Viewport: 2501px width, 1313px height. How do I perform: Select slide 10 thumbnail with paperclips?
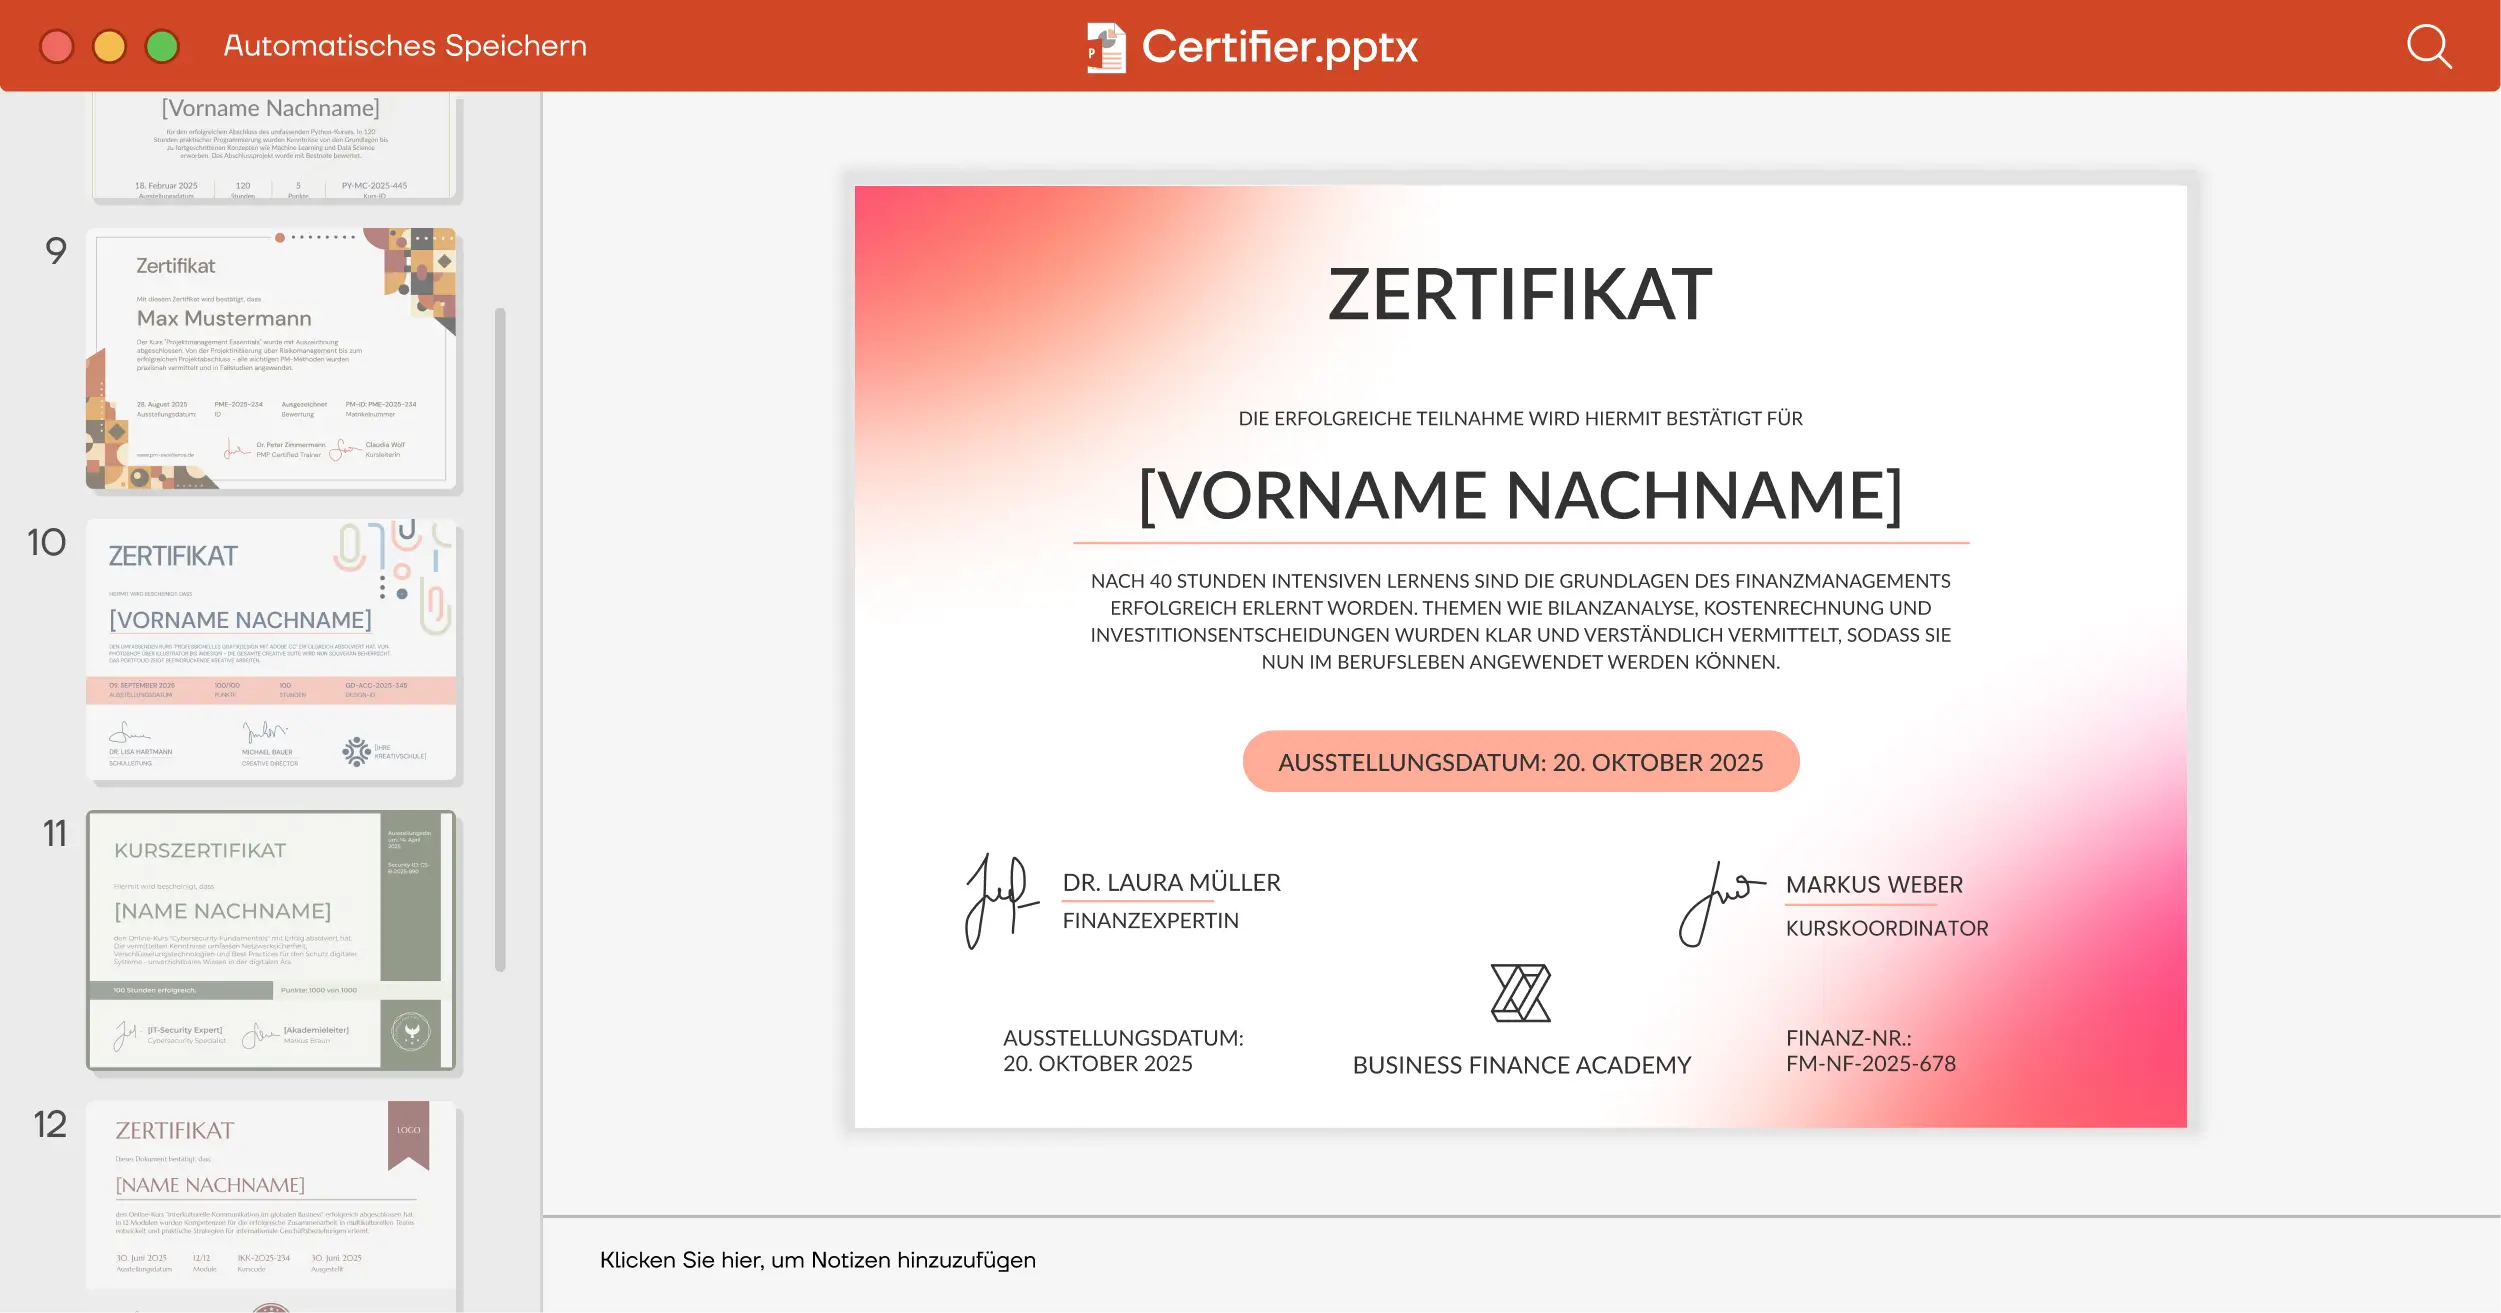pos(271,650)
